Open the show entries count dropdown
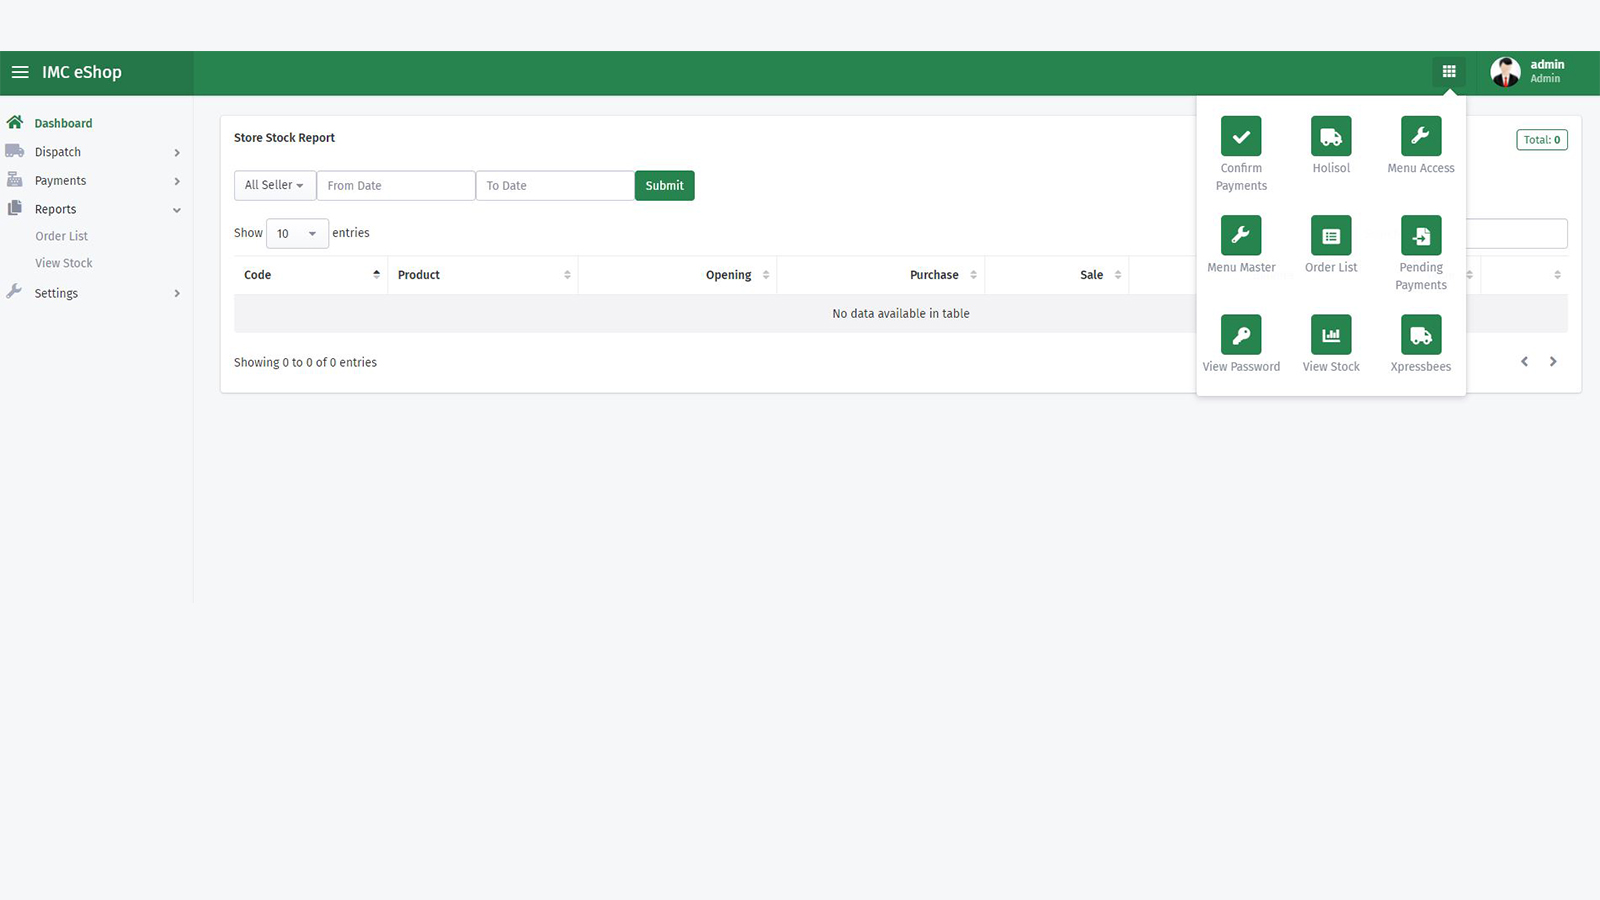Screen dimensions: 1600x900 (x=297, y=234)
